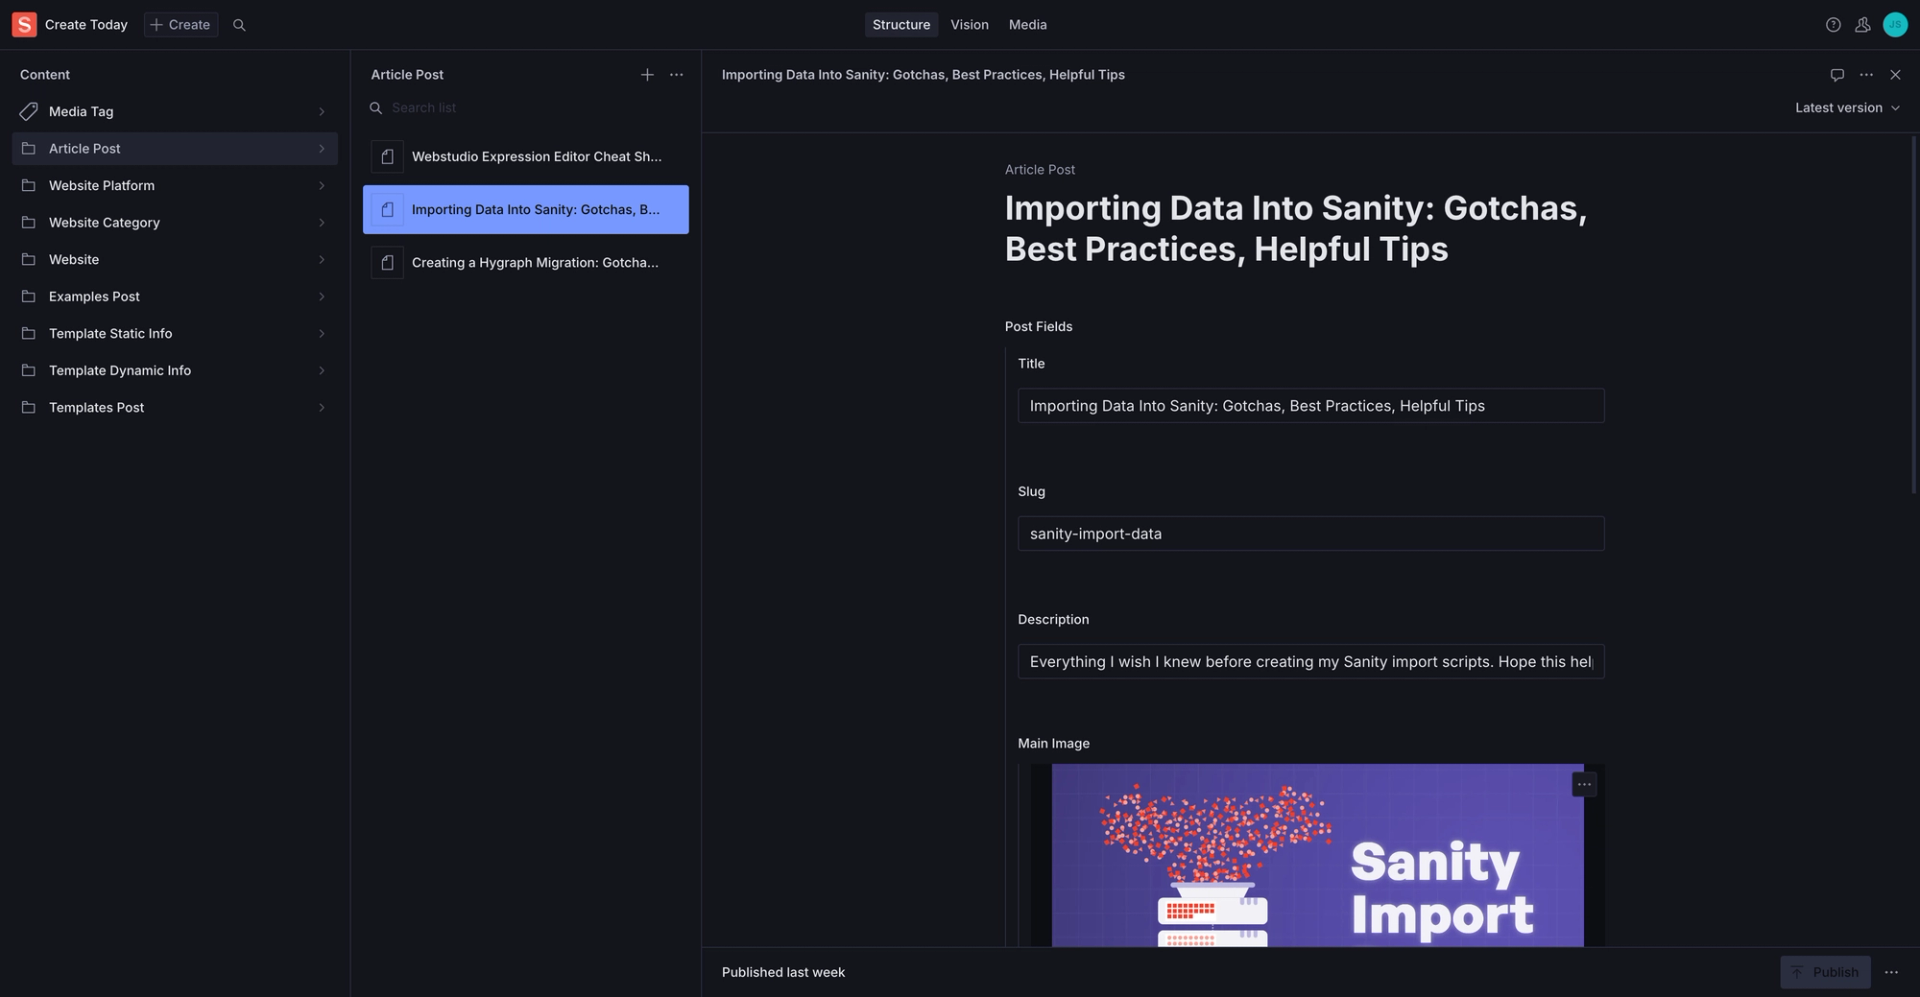Select the Article Post folder icon
The height and width of the screenshot is (997, 1920).
click(x=28, y=148)
